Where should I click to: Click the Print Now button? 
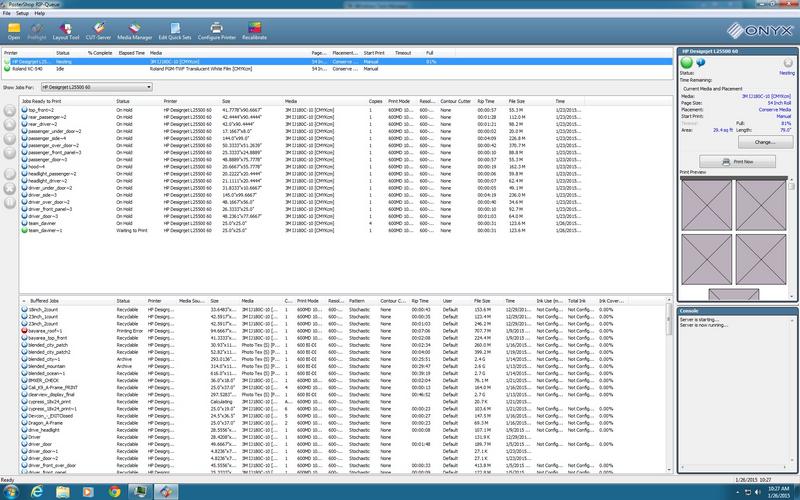[x=737, y=161]
